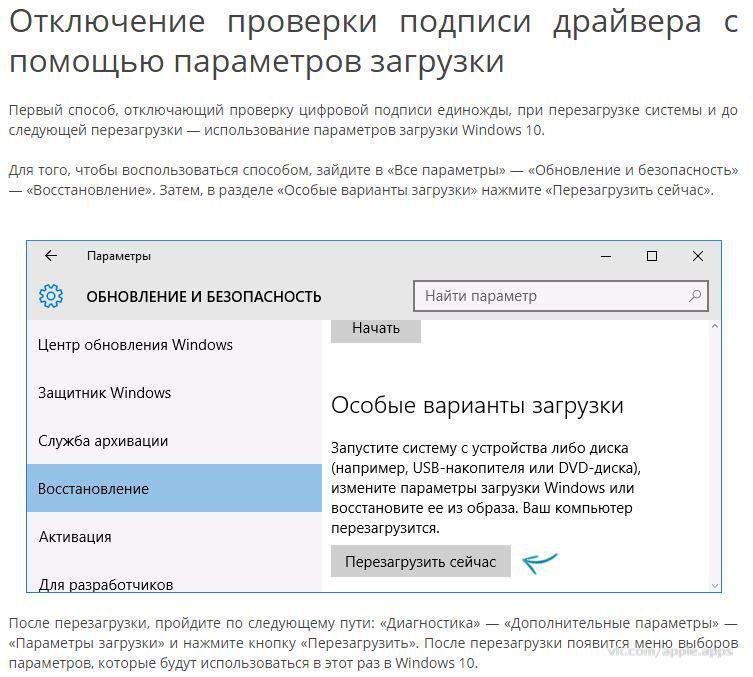Minimize the Параметры window
The height and width of the screenshot is (677, 753).
click(605, 256)
